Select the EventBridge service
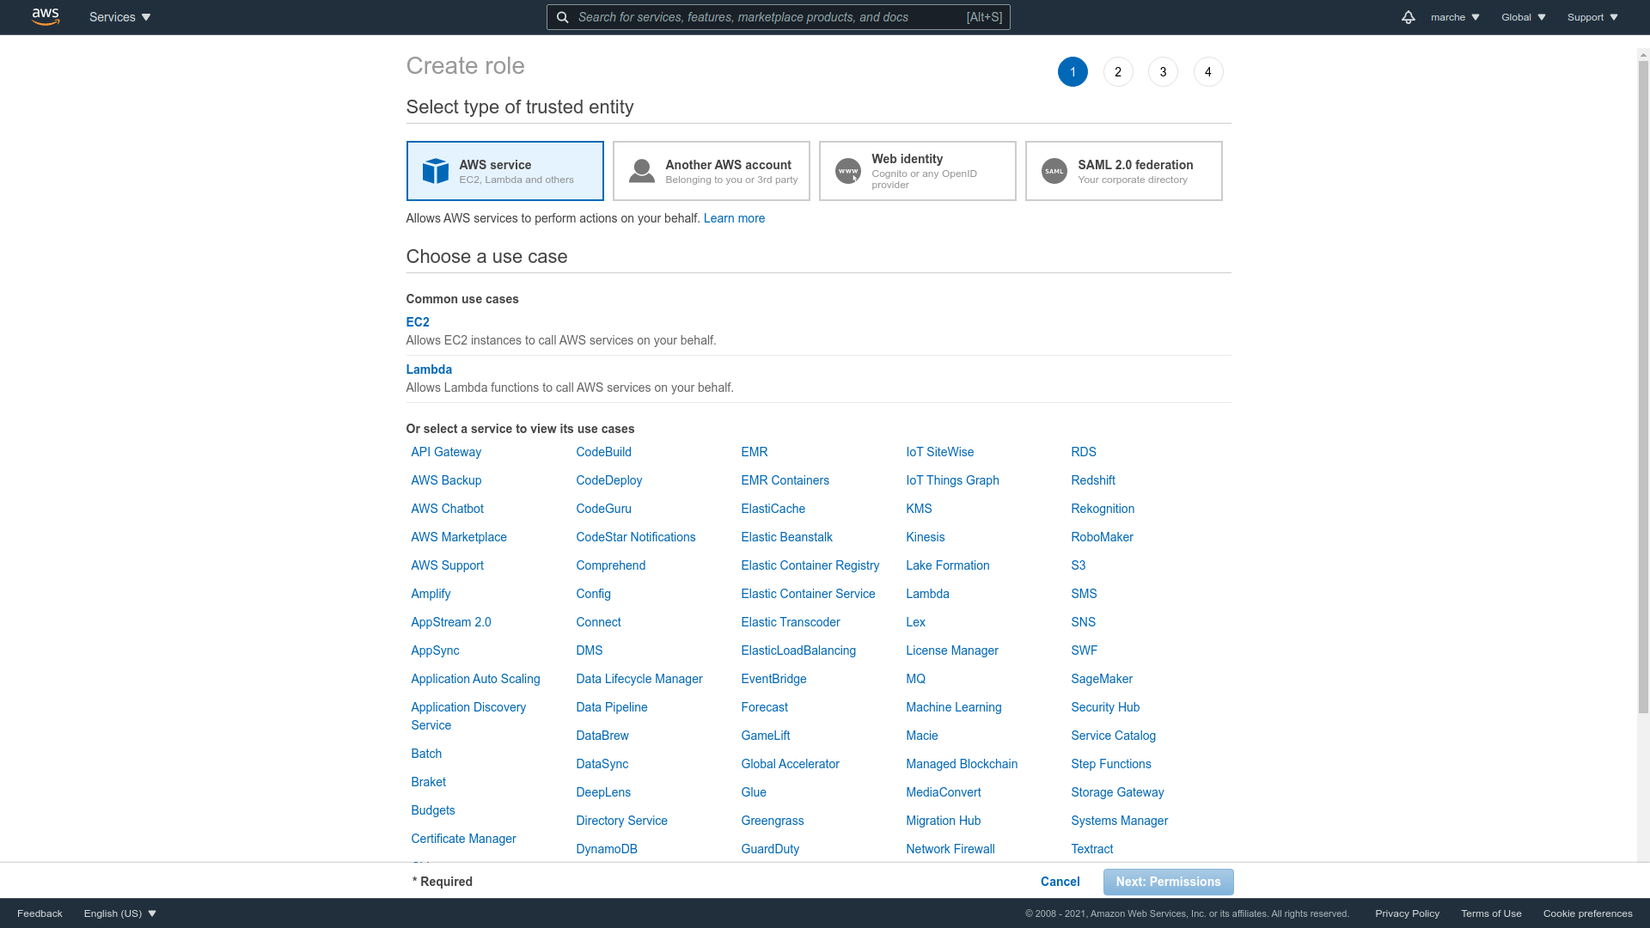Image resolution: width=1650 pixels, height=928 pixels. [x=774, y=679]
